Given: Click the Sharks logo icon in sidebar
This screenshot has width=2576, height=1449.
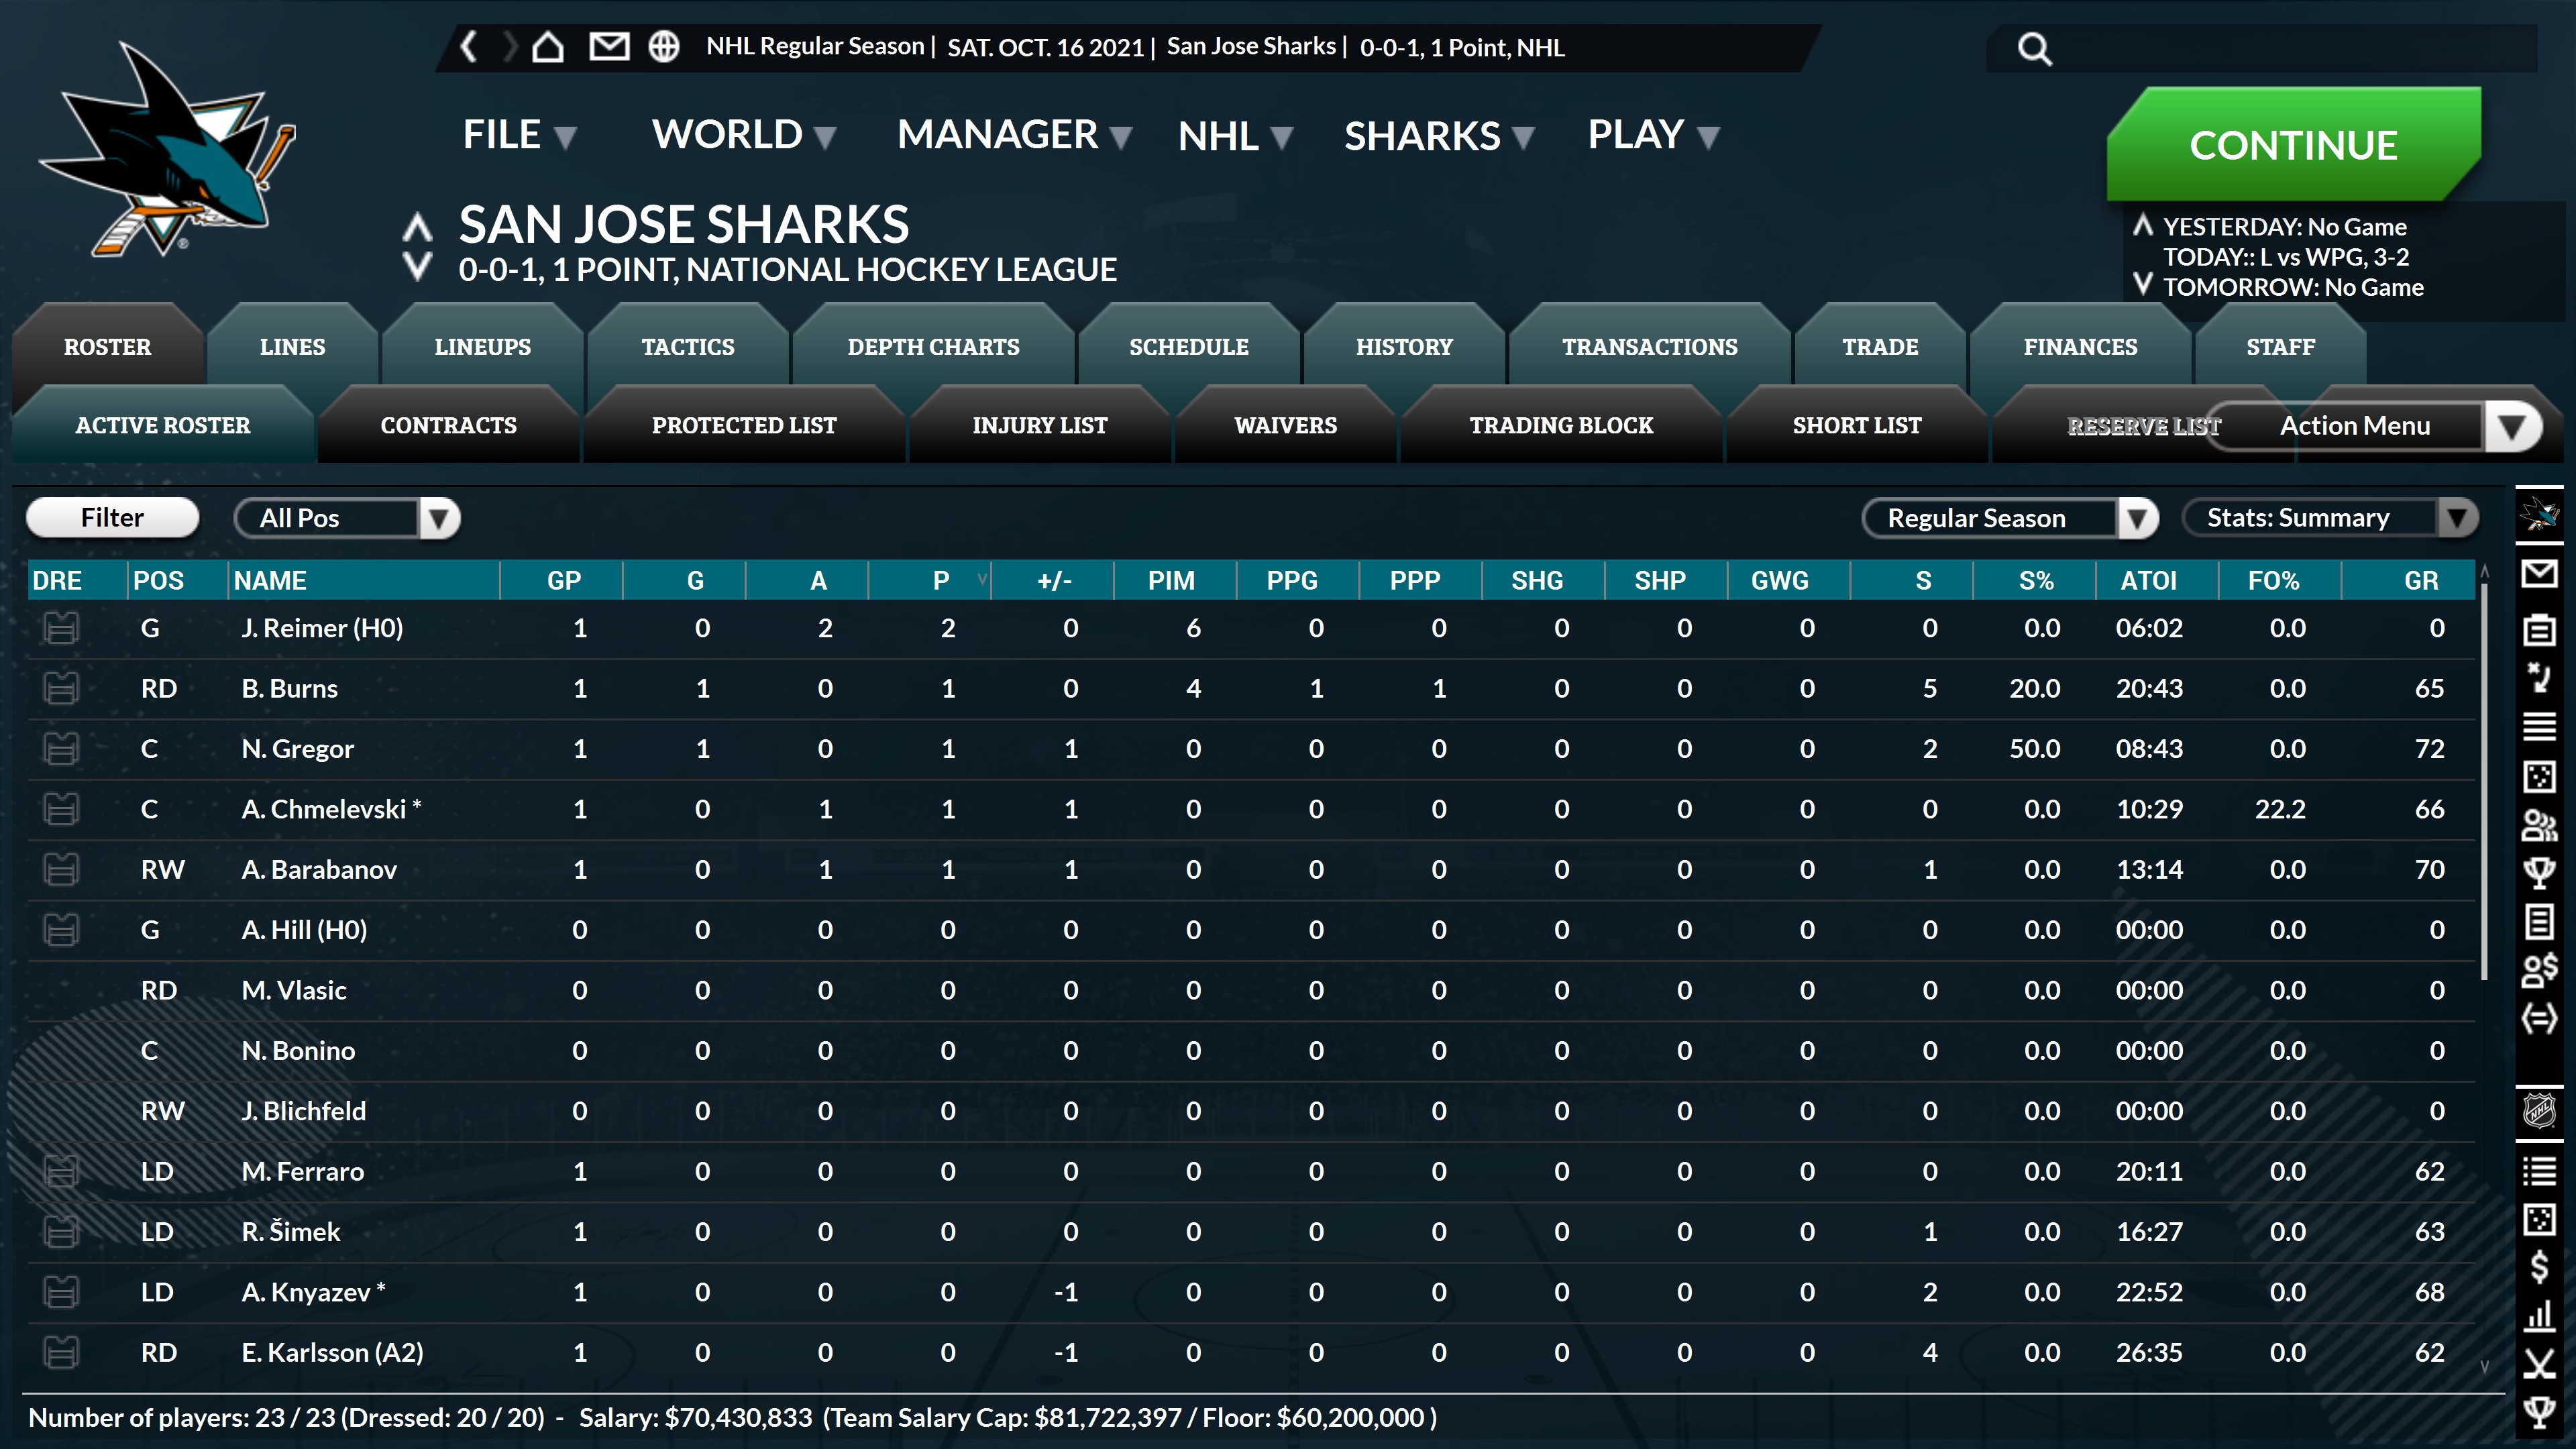Looking at the screenshot, I should [x=2539, y=515].
